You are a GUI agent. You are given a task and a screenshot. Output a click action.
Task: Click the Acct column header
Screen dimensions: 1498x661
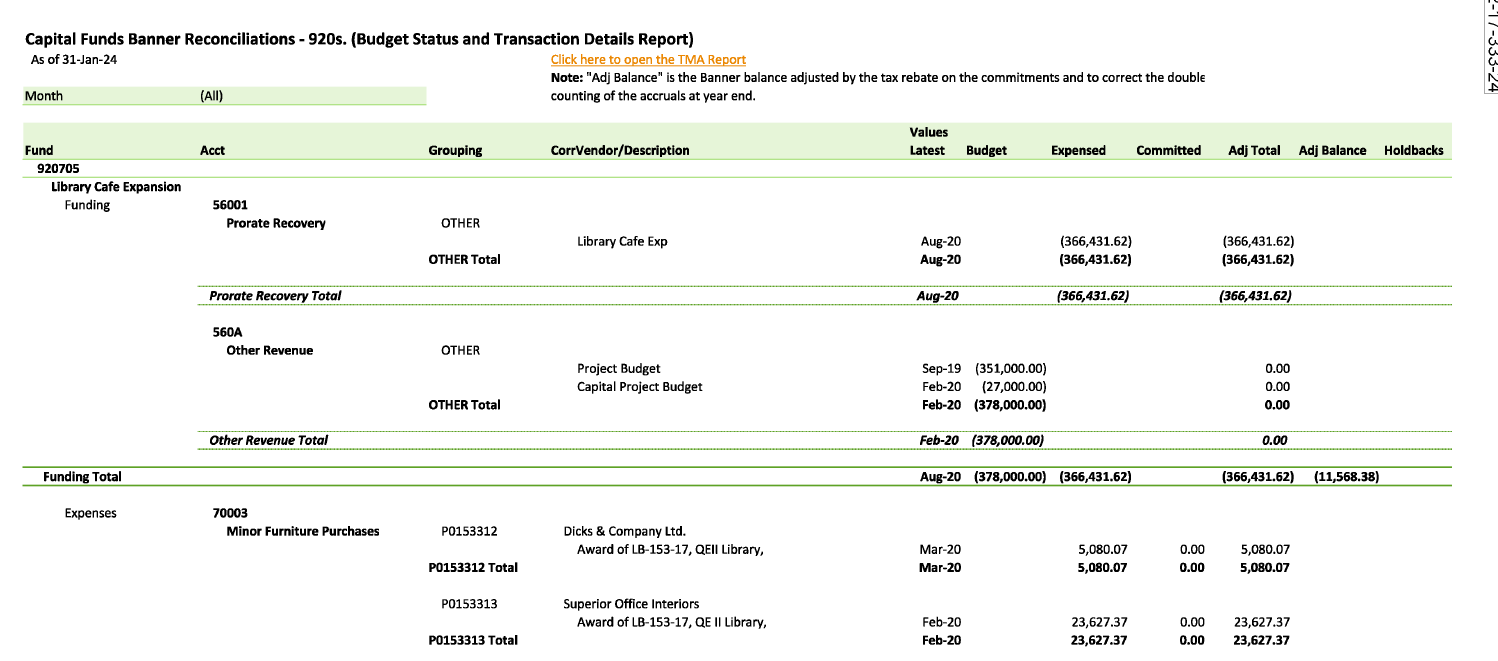(x=212, y=151)
